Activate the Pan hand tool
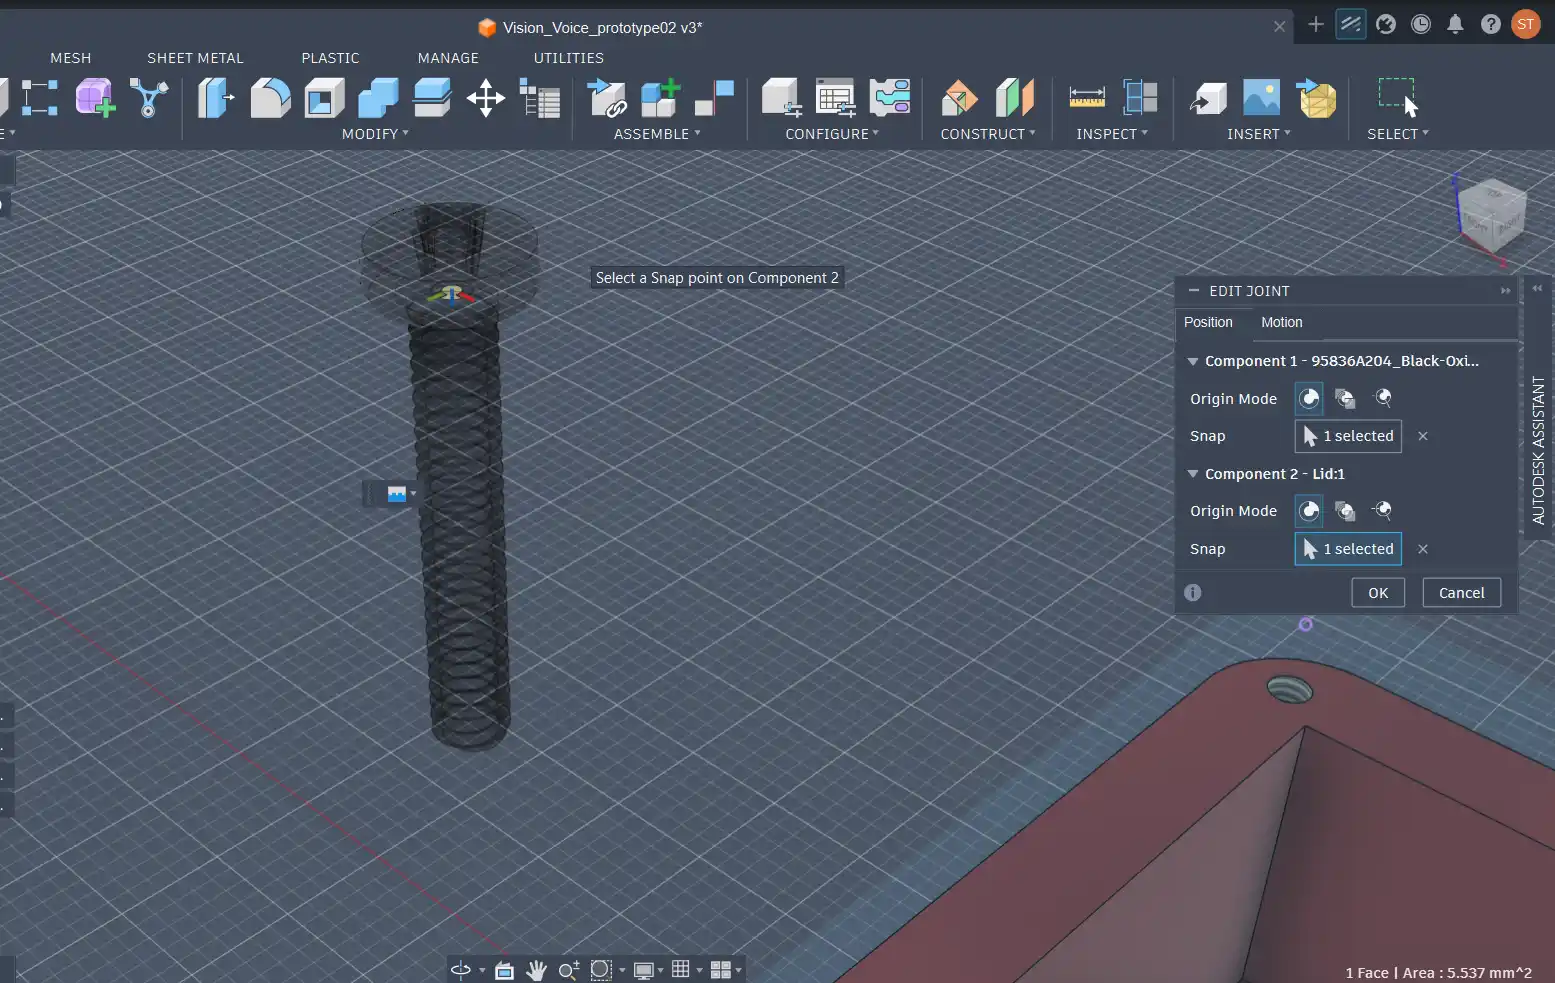Image resolution: width=1555 pixels, height=983 pixels. [x=536, y=970]
